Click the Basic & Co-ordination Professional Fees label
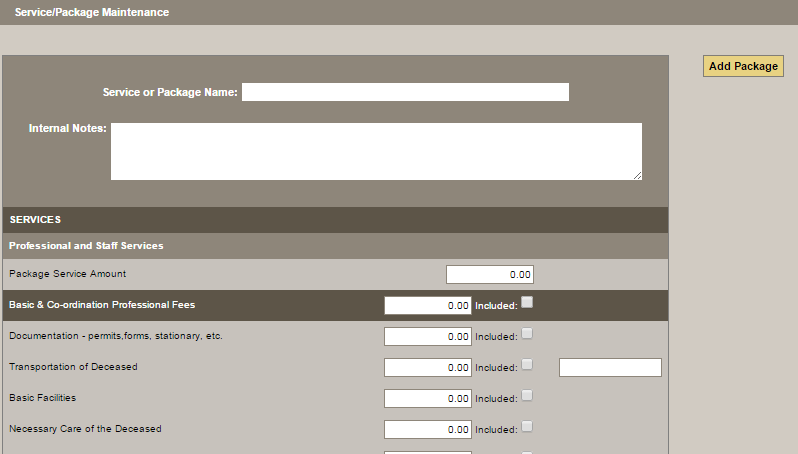 (102, 305)
